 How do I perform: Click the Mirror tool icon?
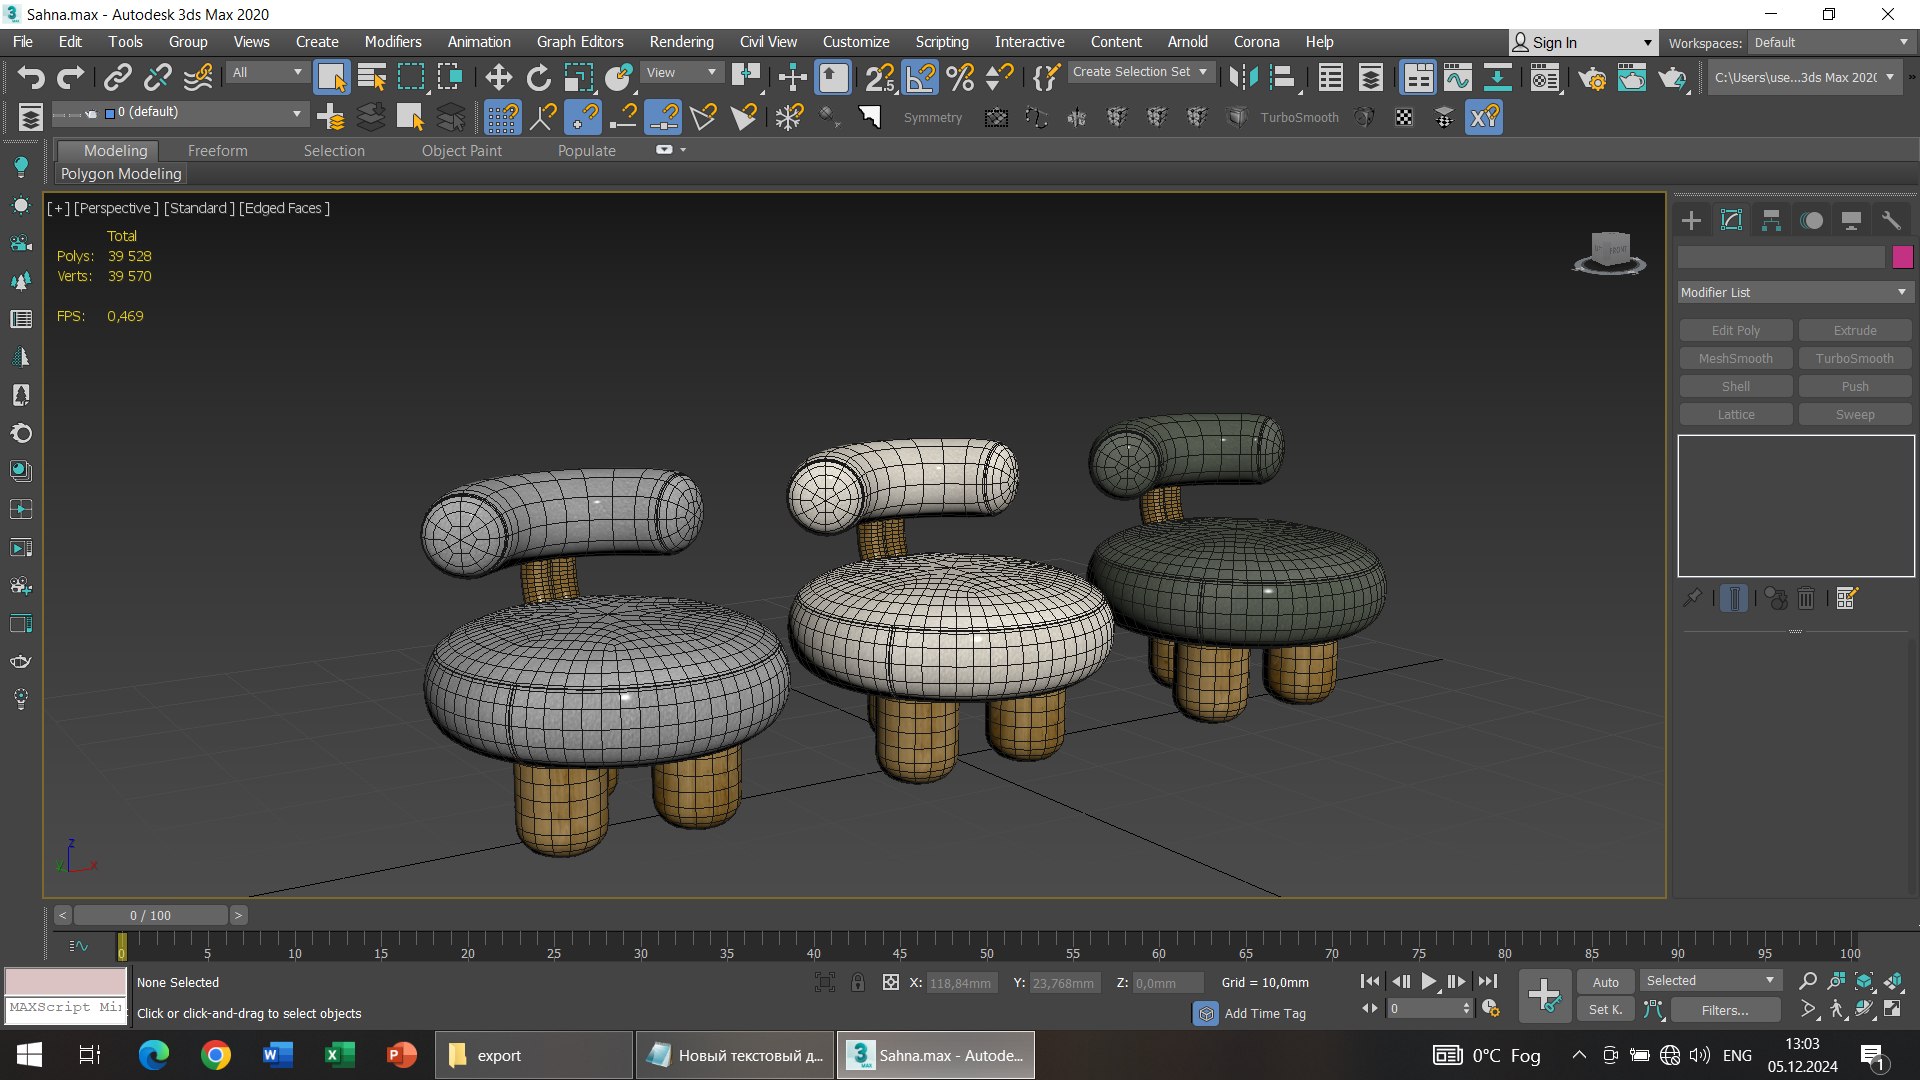1243,77
